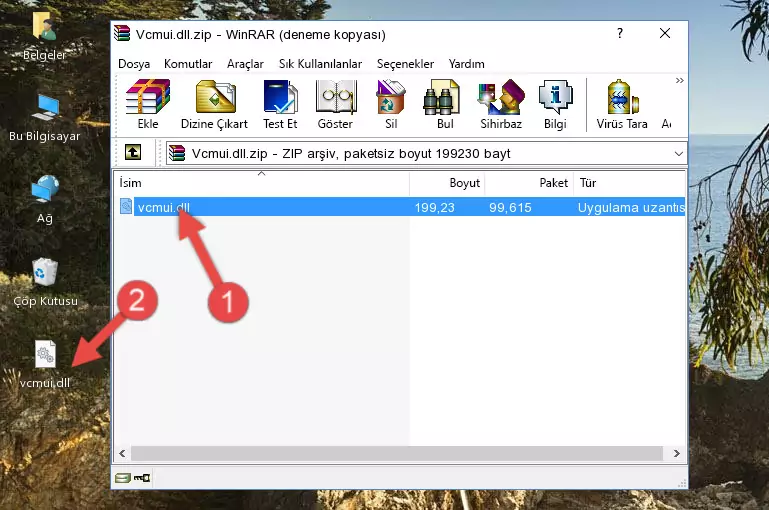
Task: Open the Yardım menu
Action: point(466,64)
